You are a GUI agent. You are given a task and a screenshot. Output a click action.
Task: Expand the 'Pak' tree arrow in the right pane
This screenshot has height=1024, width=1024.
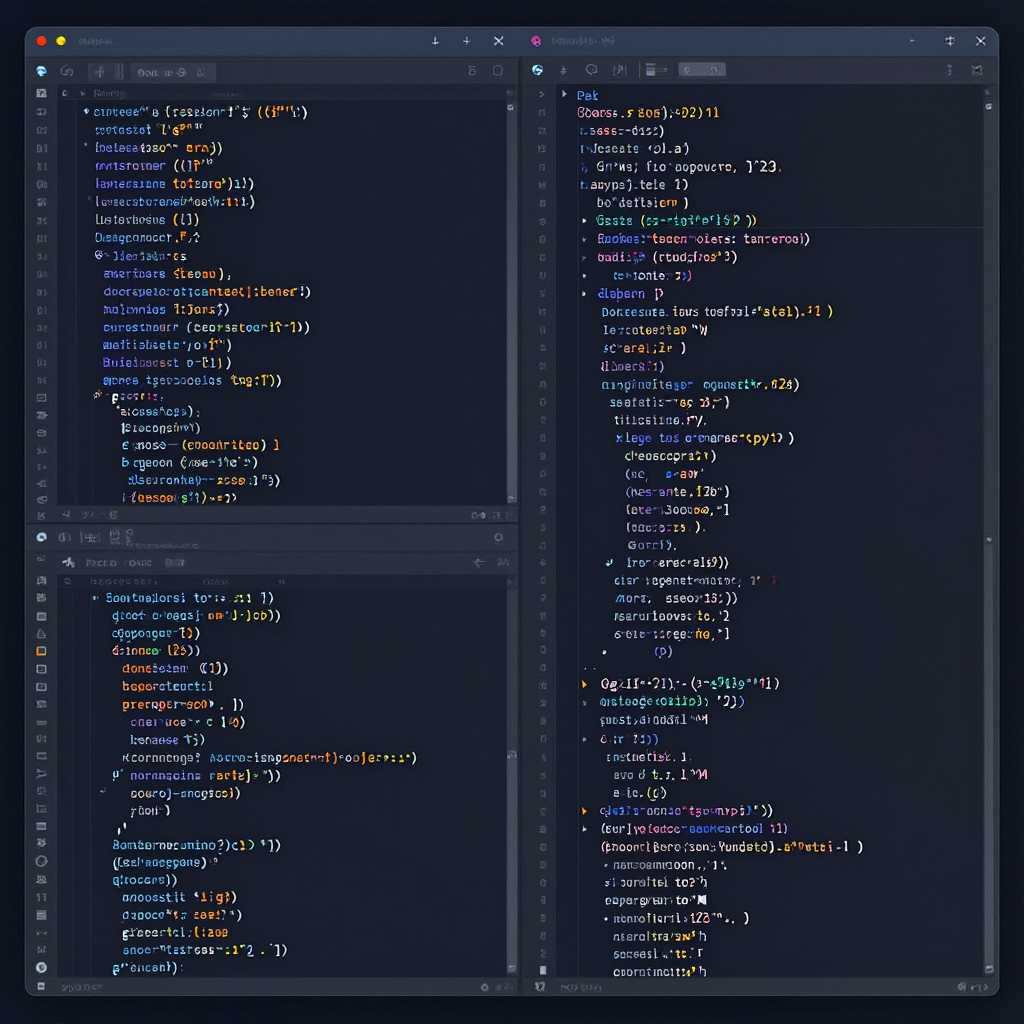tap(565, 95)
